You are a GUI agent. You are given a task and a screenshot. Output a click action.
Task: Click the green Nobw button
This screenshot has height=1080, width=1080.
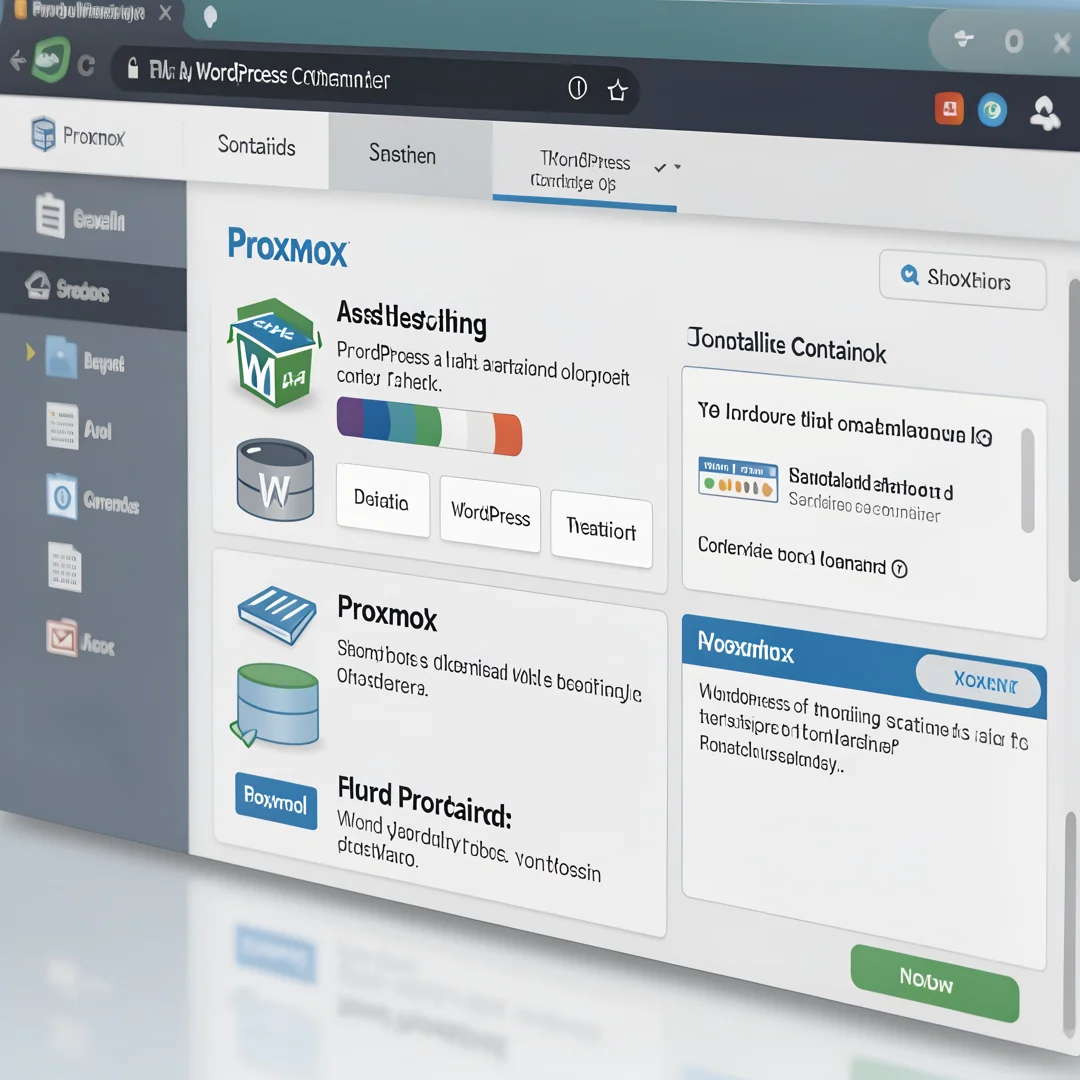934,982
